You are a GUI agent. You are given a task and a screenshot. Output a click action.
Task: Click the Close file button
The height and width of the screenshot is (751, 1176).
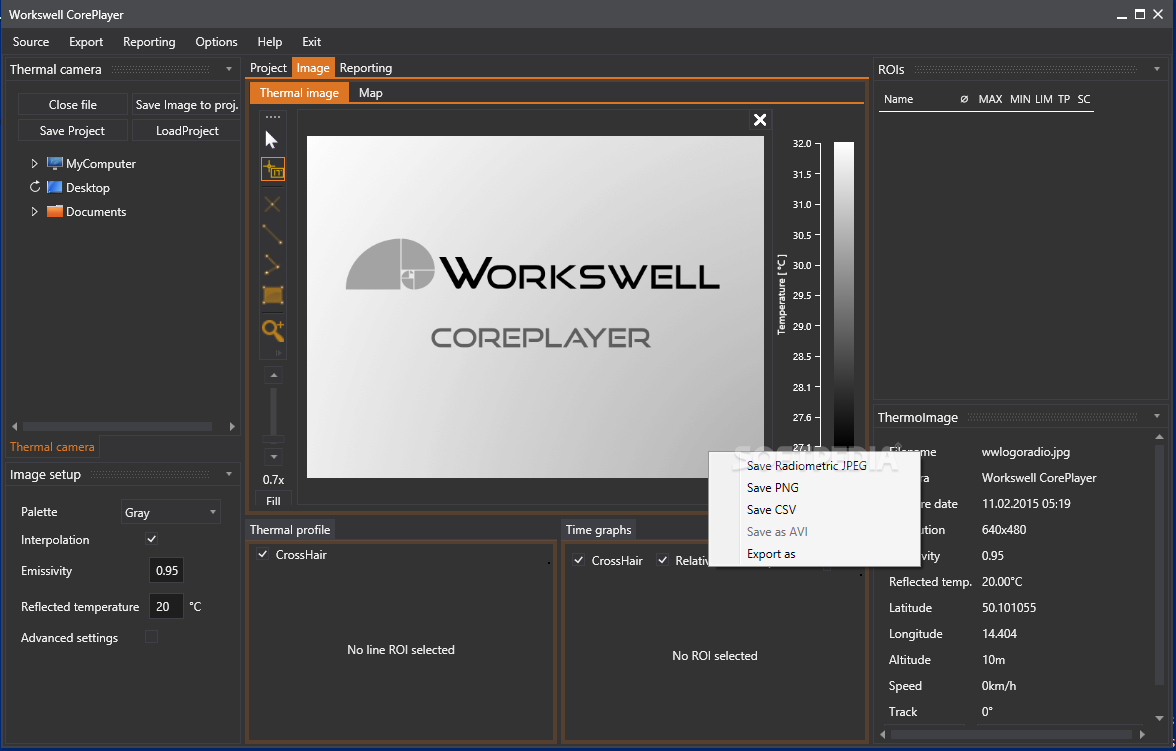pos(73,105)
